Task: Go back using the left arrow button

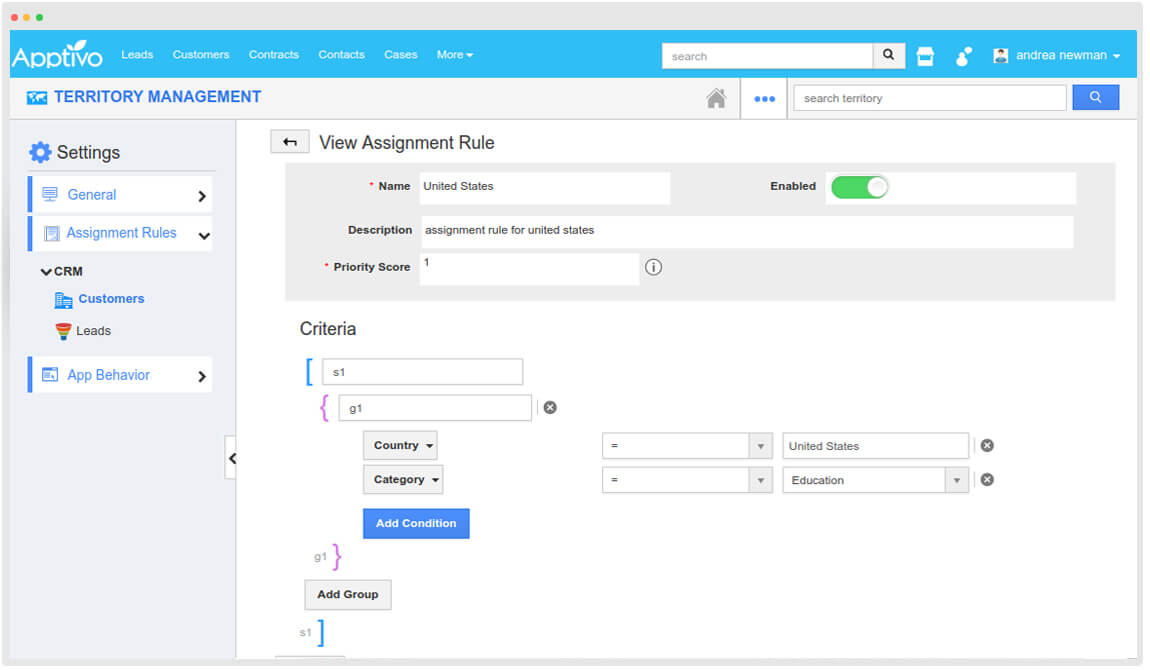Action: click(290, 142)
